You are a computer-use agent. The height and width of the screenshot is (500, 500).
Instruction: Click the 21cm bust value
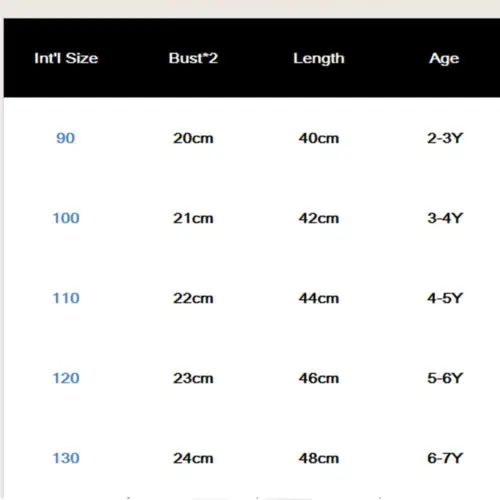(x=193, y=218)
